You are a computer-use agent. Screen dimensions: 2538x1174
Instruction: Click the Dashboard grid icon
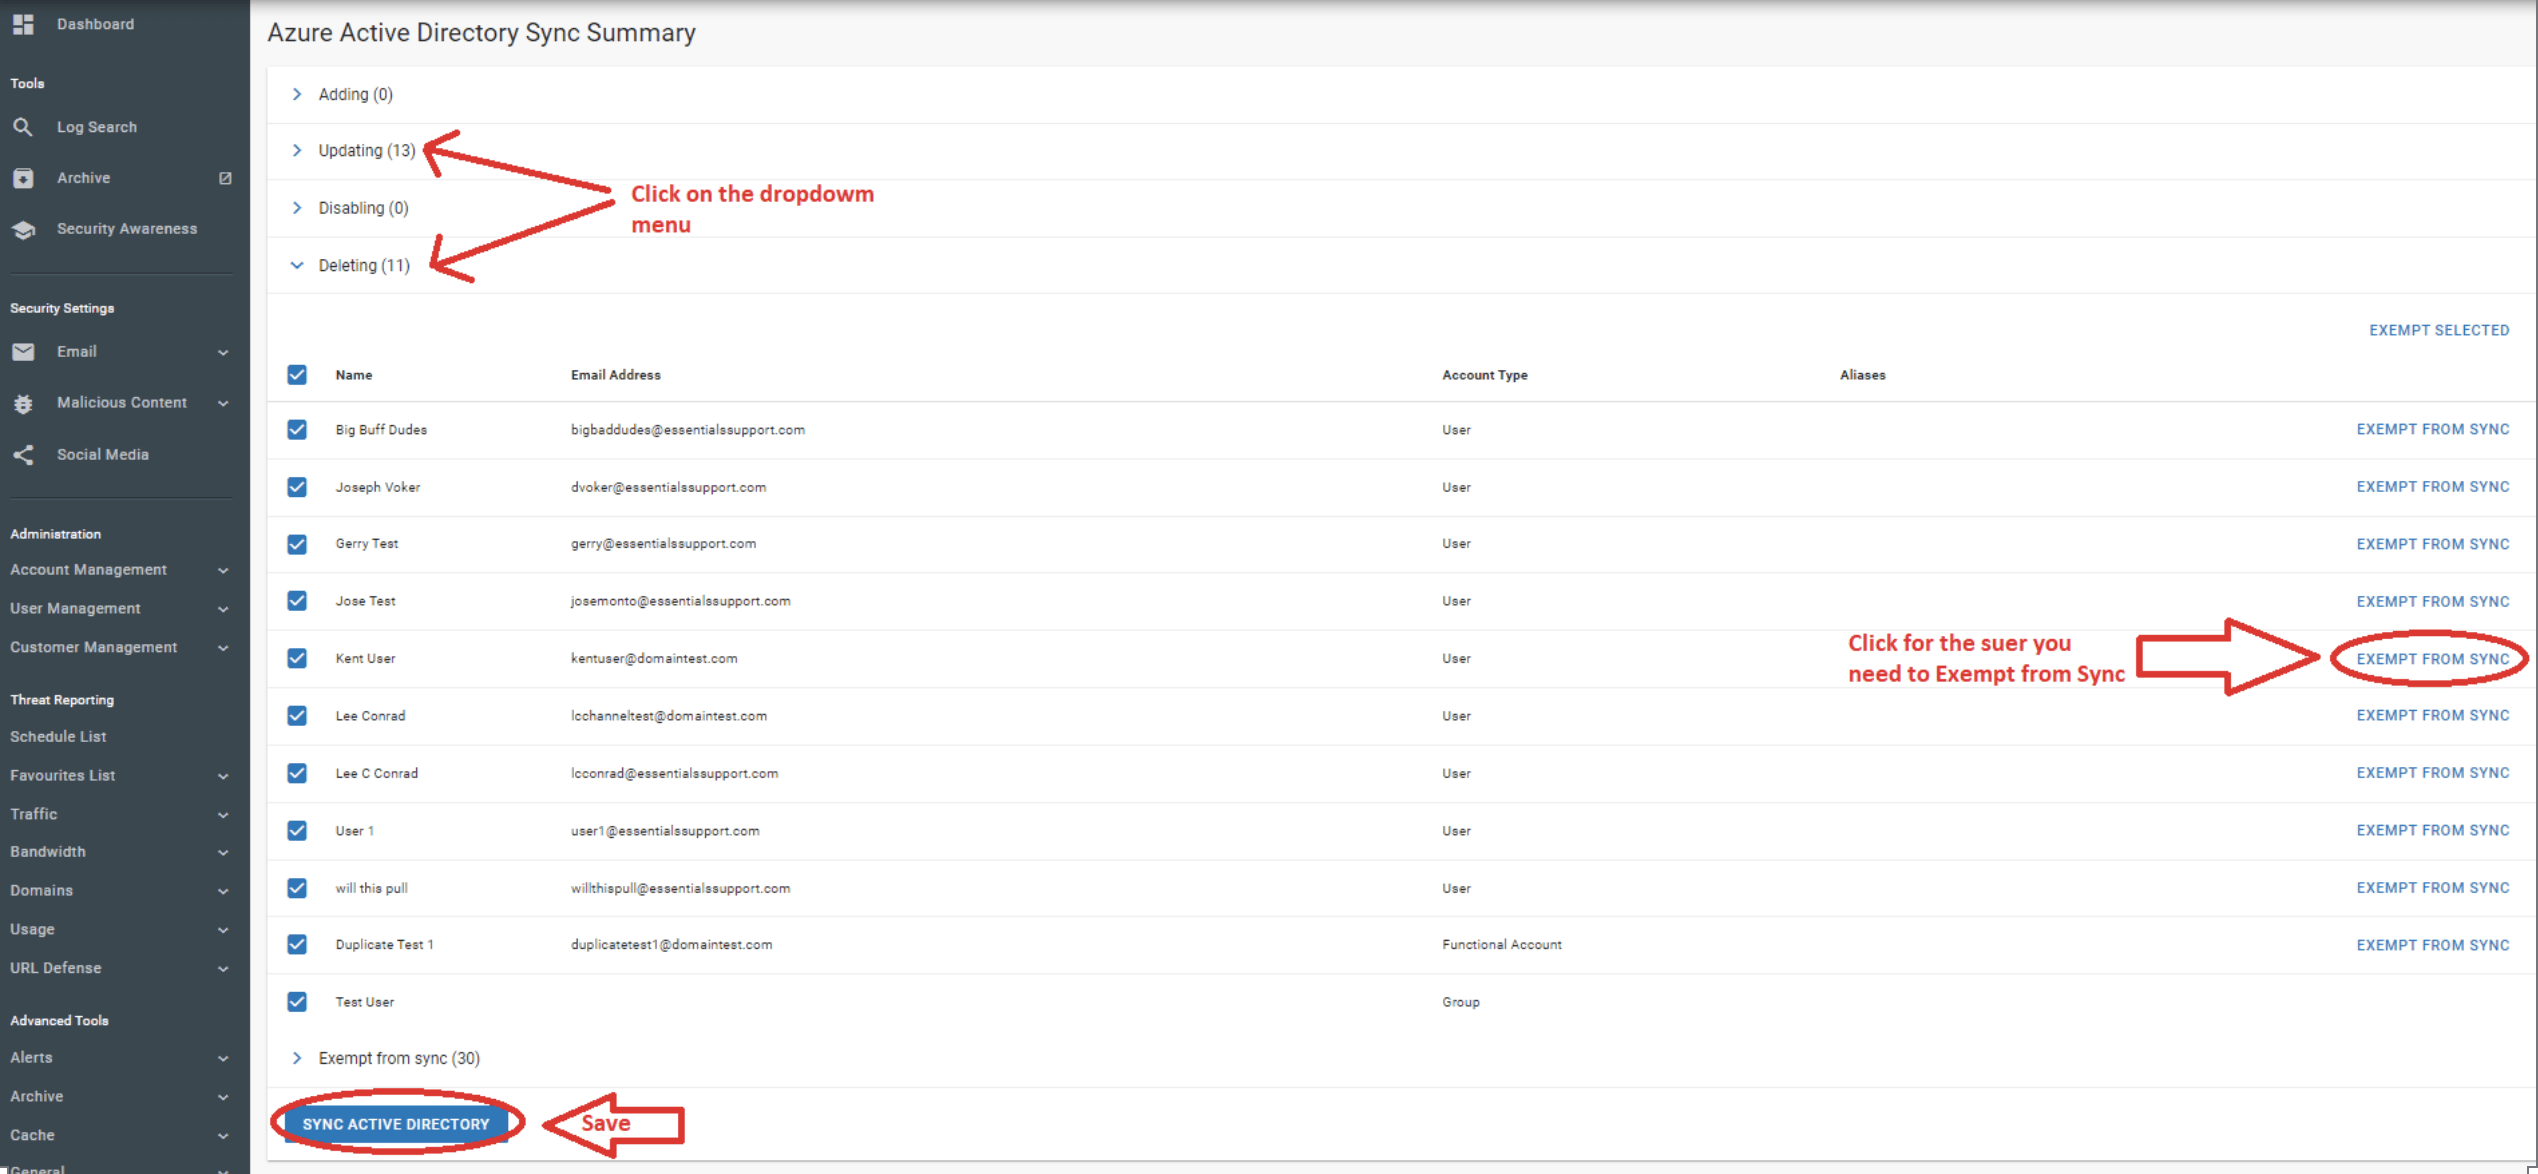pos(23,24)
